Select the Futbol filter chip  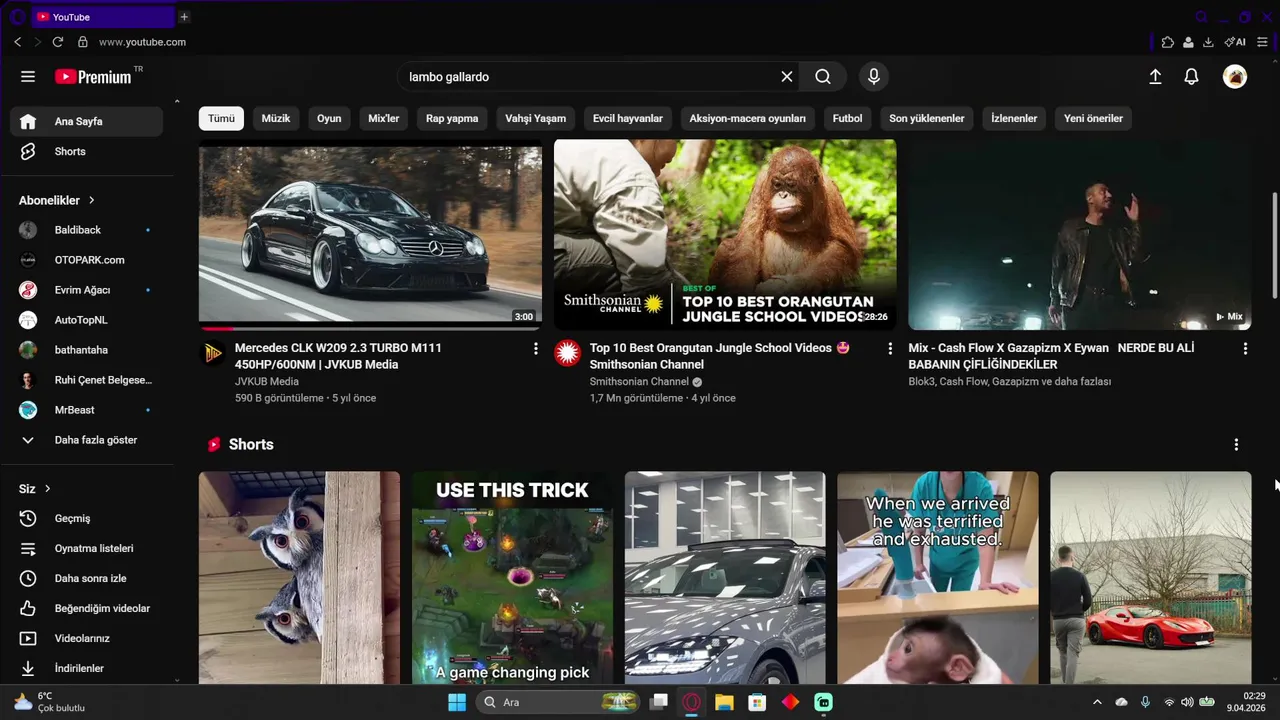(x=847, y=118)
